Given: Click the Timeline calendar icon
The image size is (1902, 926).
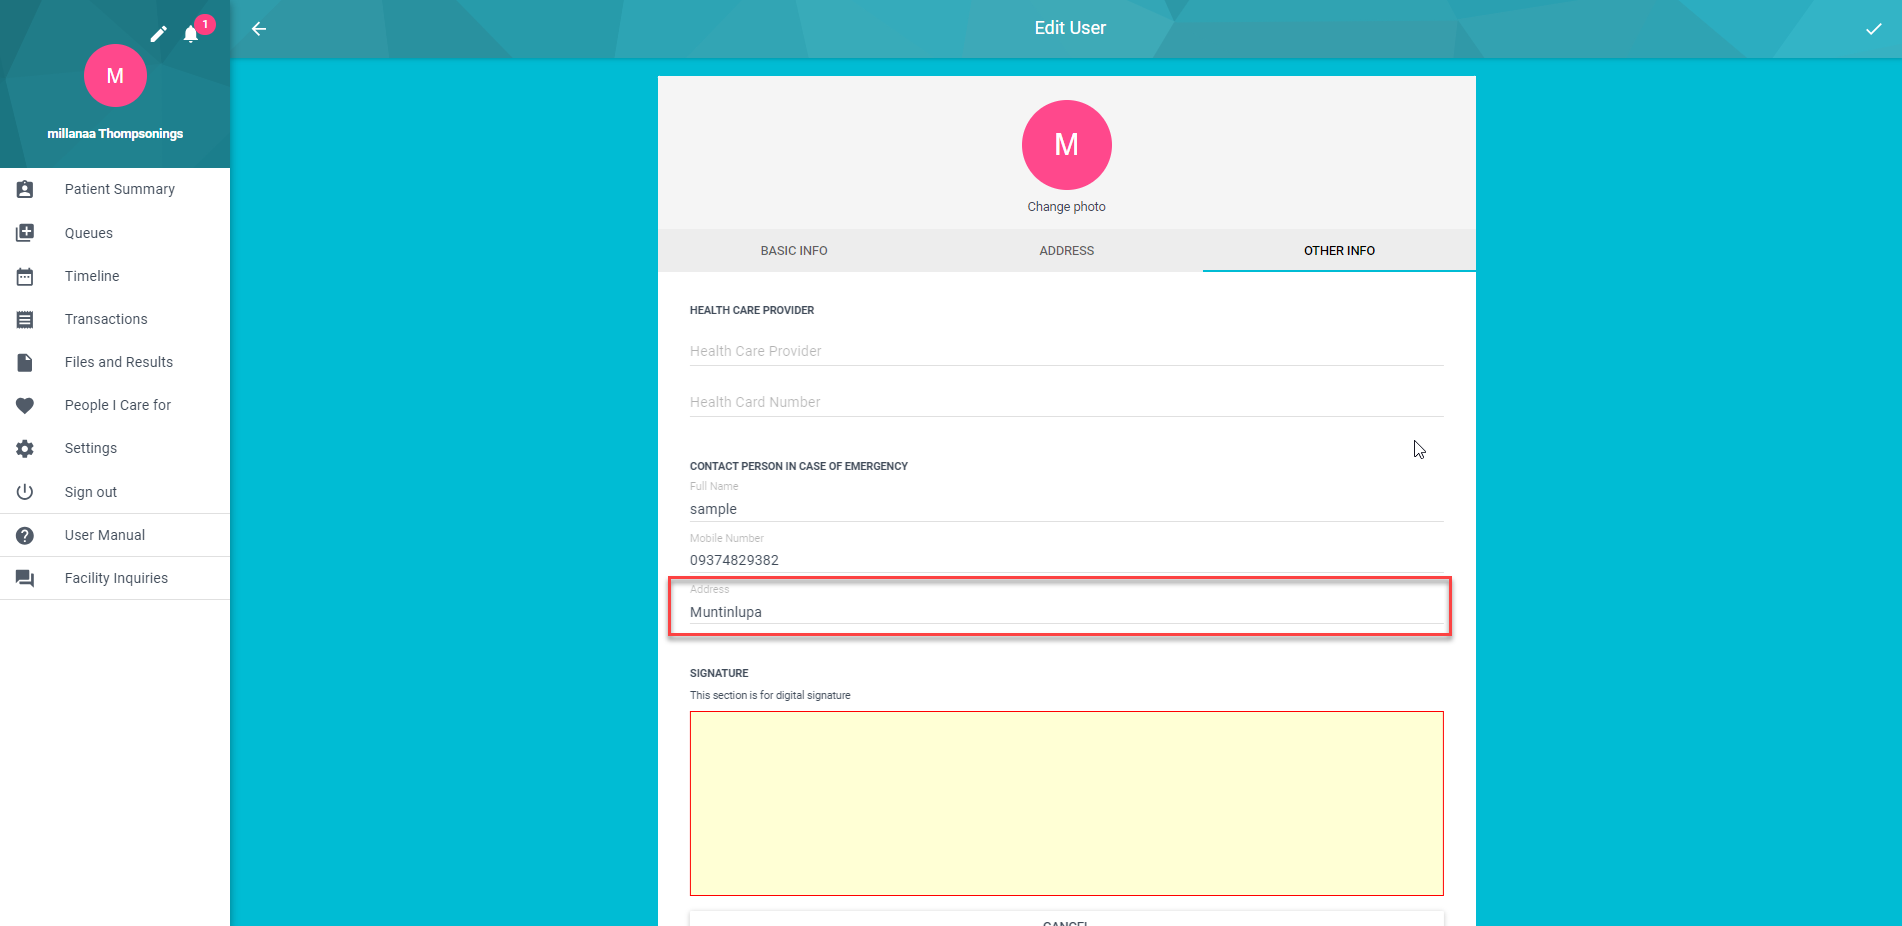Looking at the screenshot, I should pos(25,276).
